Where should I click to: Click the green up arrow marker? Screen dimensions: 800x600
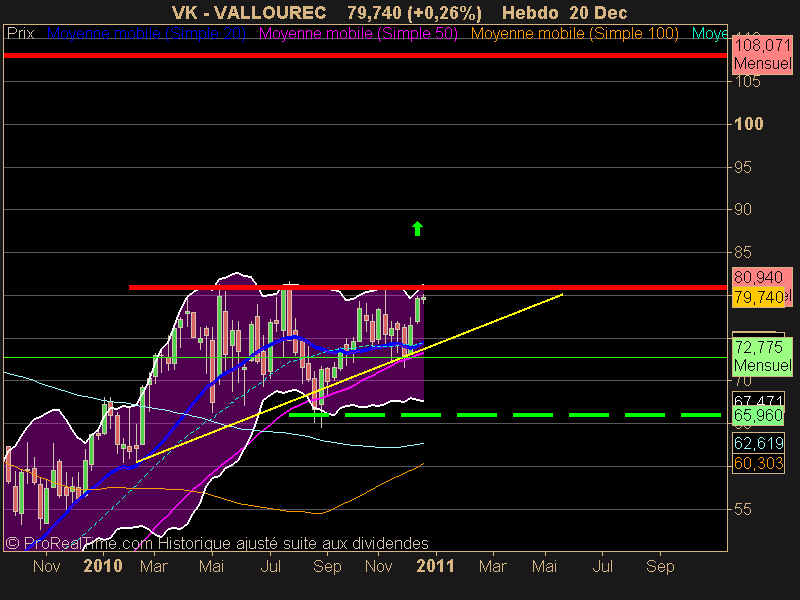coord(417,229)
